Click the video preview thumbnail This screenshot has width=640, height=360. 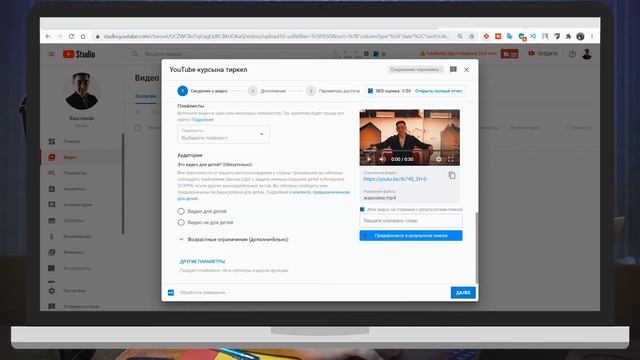tap(409, 138)
